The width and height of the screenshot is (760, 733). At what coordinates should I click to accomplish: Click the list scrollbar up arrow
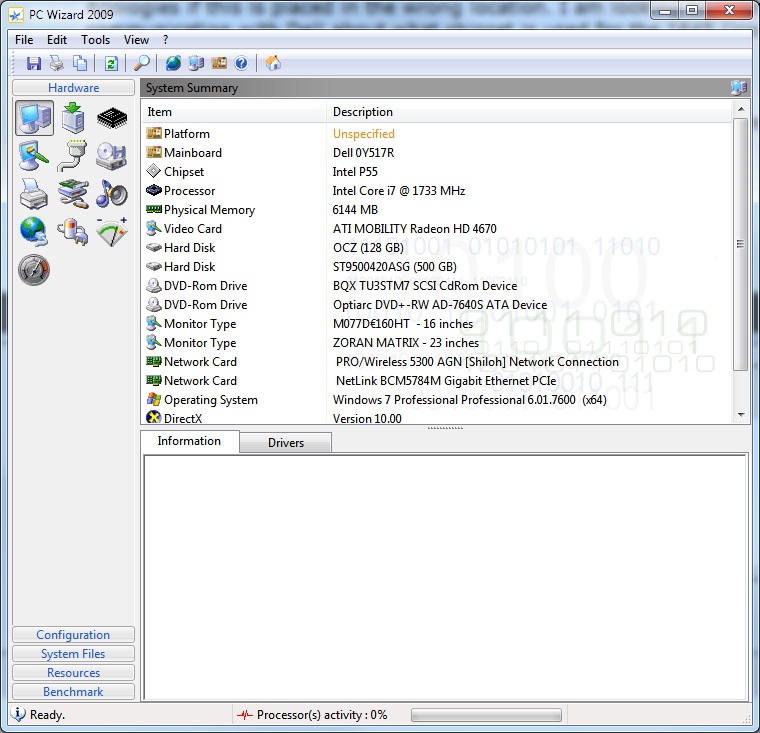[741, 110]
